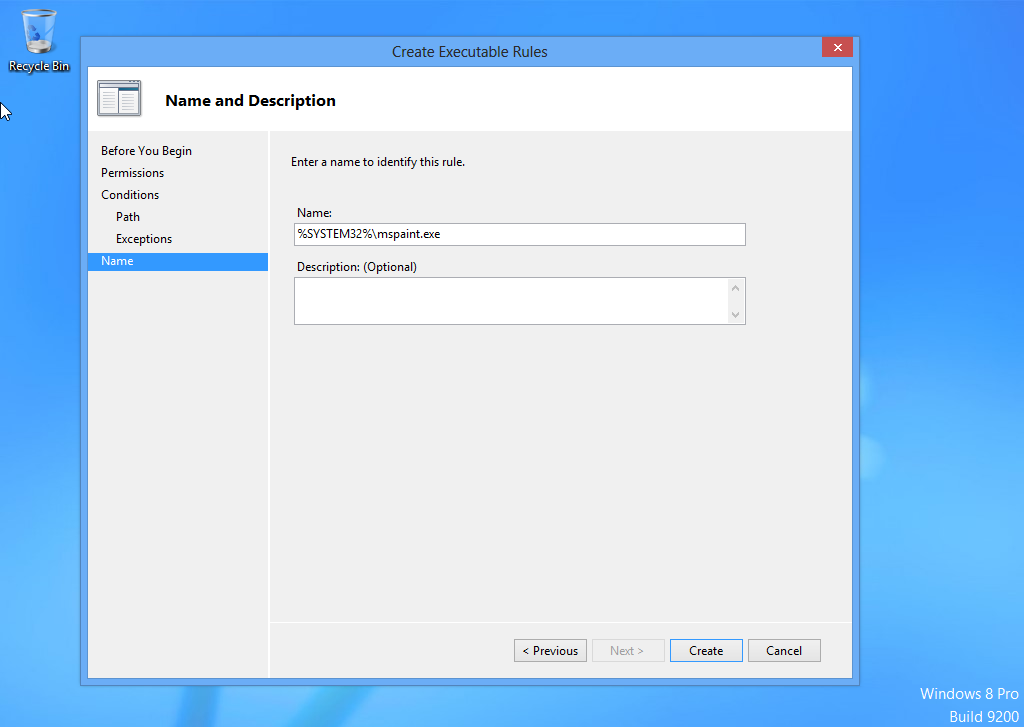Go back with the Previous button
The width and height of the screenshot is (1024, 727).
click(x=550, y=651)
